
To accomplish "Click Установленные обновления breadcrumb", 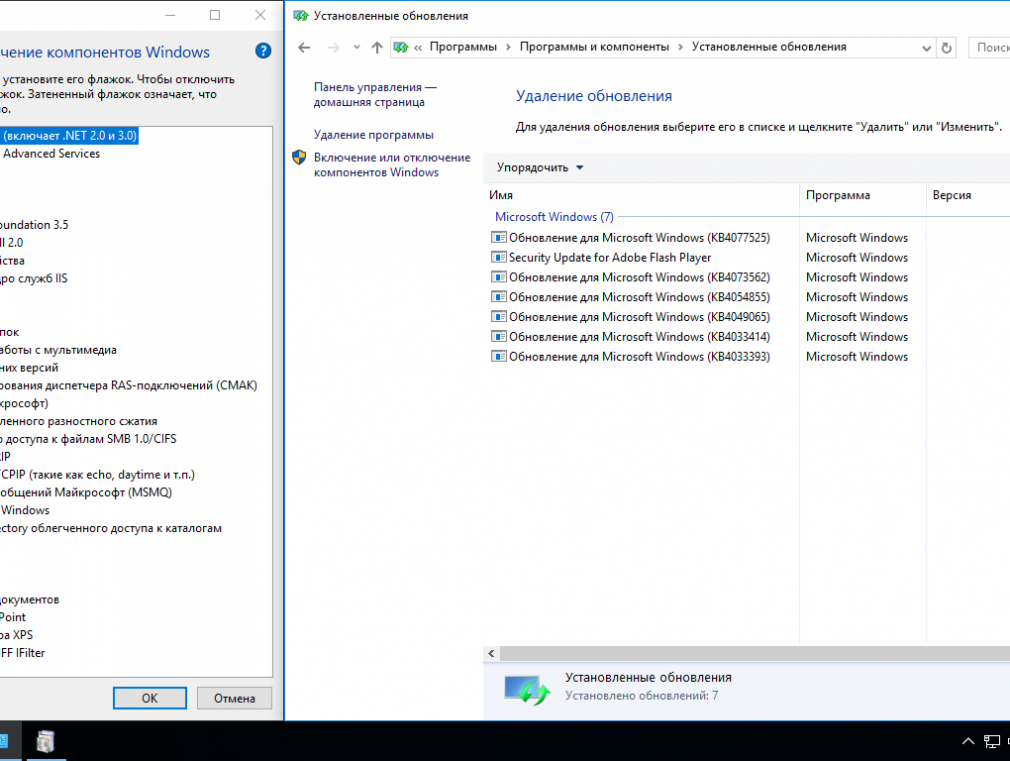I will click(x=769, y=47).
